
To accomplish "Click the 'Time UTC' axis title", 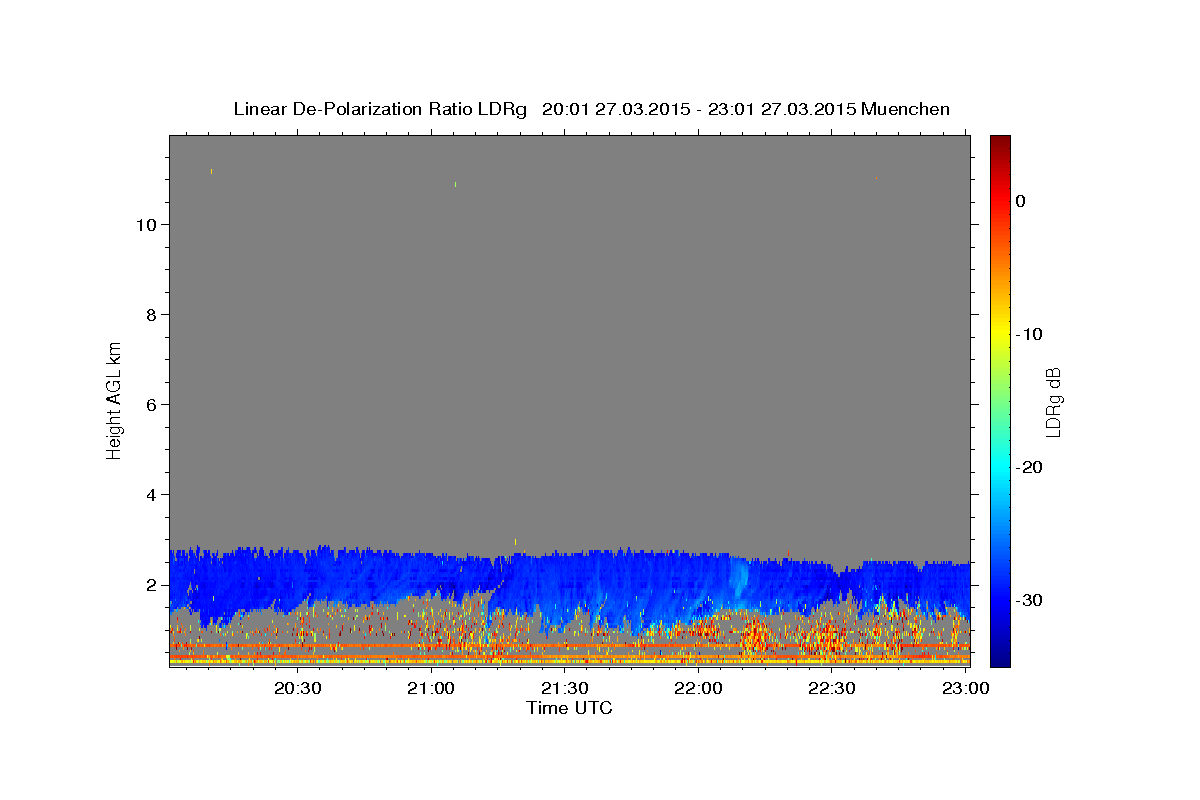I will (569, 708).
